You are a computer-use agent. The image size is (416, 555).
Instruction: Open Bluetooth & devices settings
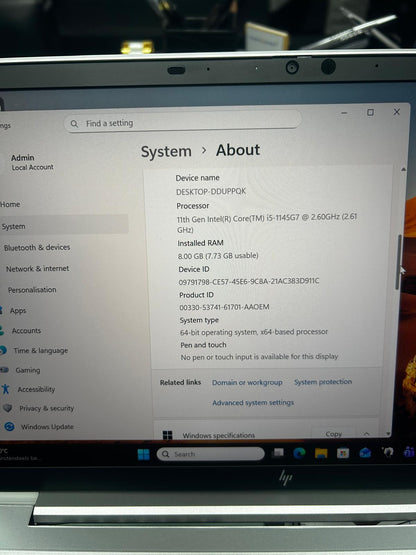pyautogui.click(x=37, y=247)
